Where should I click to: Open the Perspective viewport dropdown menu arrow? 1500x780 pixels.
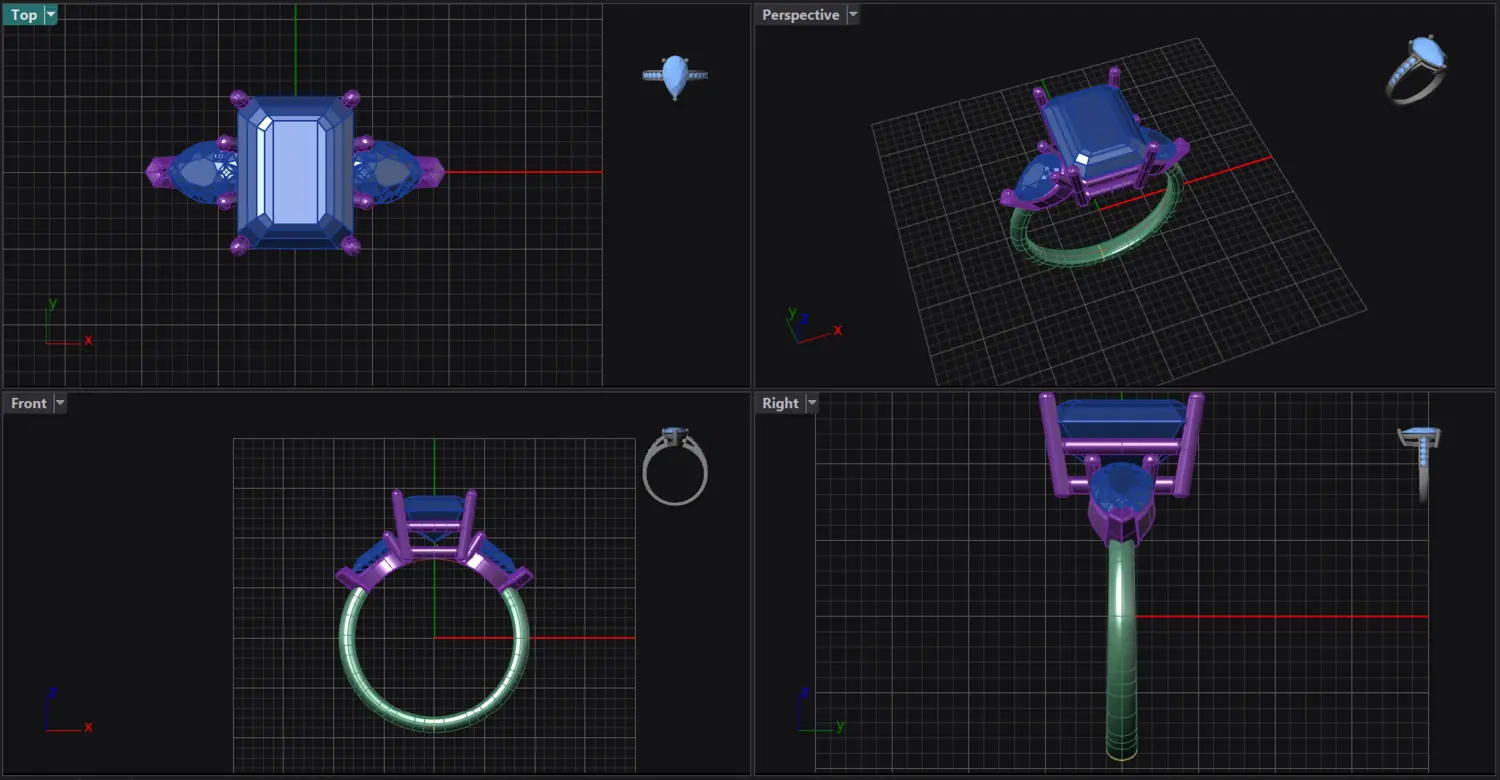853,15
